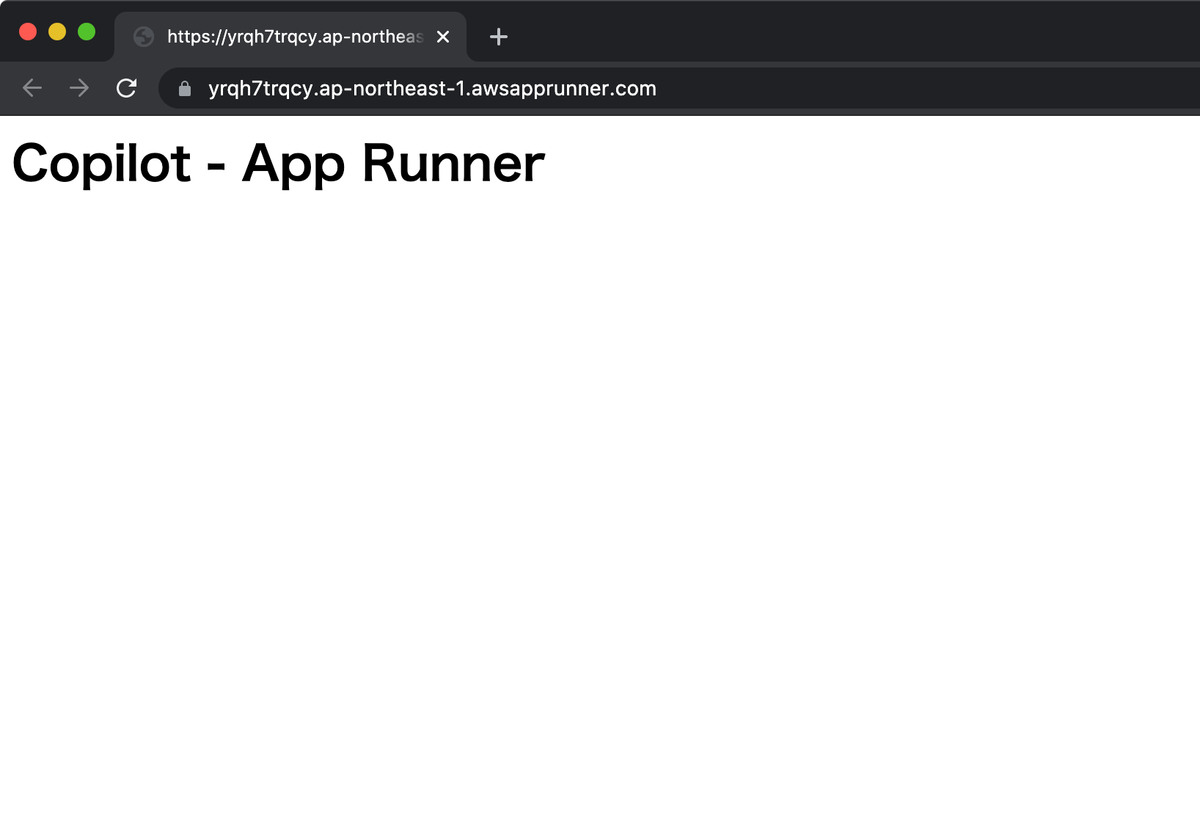Click the Copilot - App Runner heading
The width and height of the screenshot is (1200, 821).
coord(278,162)
